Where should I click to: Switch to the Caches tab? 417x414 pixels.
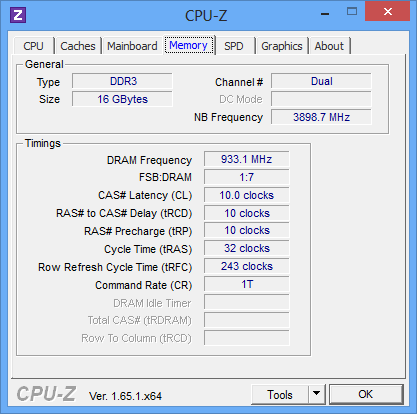click(x=78, y=46)
